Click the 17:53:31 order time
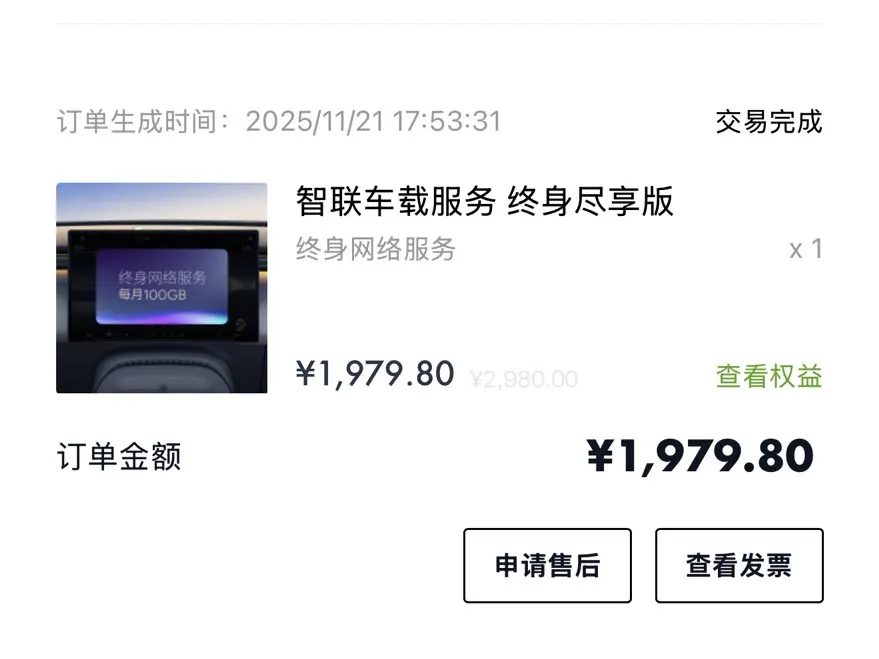Screen dimensions: 879x659 click(x=447, y=122)
